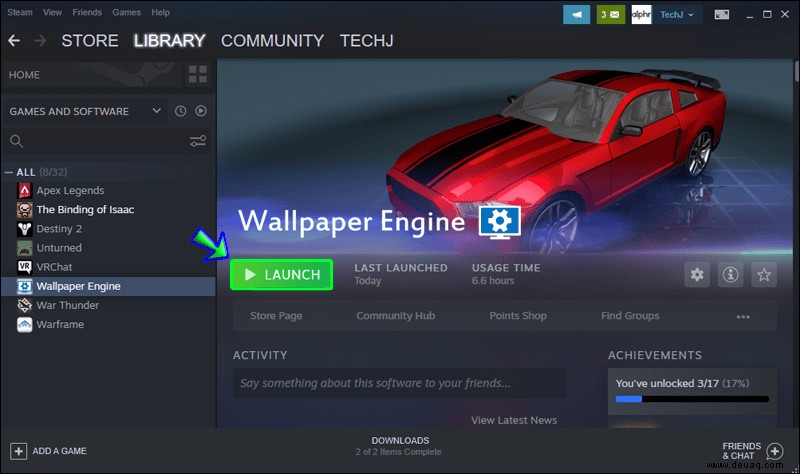Click Add a Game plus icon
800x474 pixels.
pos(18,451)
